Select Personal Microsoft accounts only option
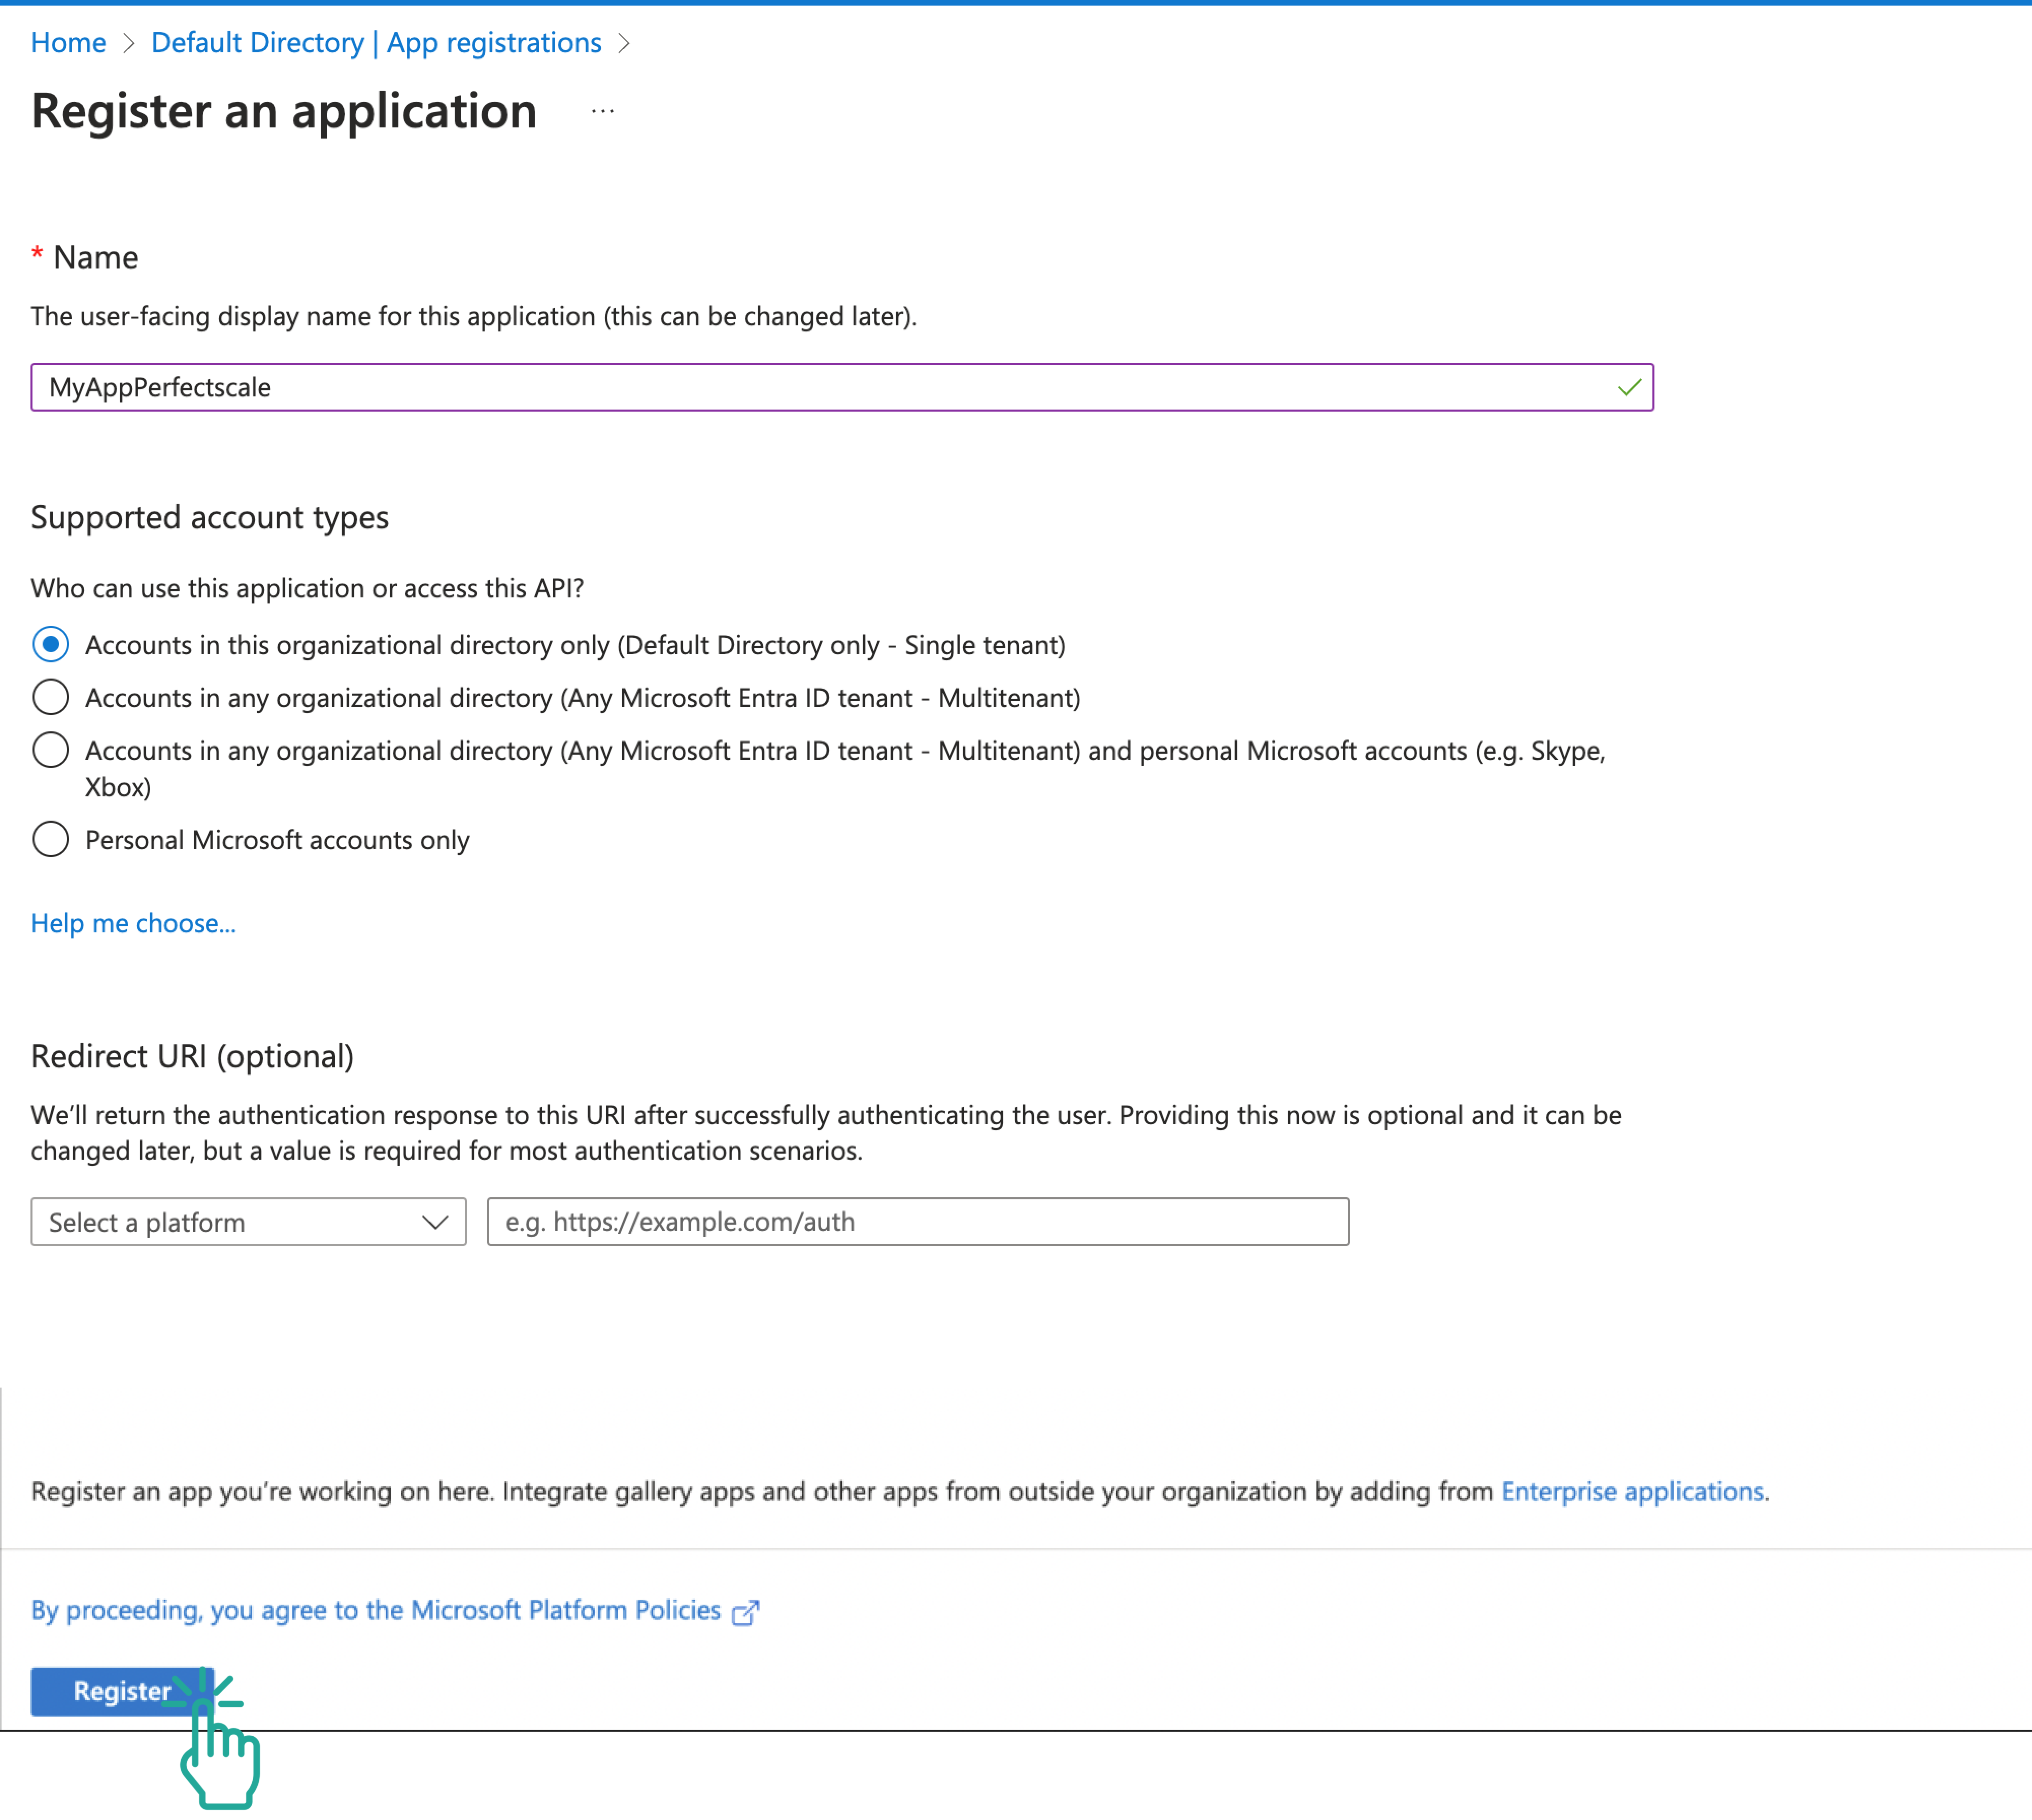Image resolution: width=2032 pixels, height=1820 pixels. click(x=51, y=840)
